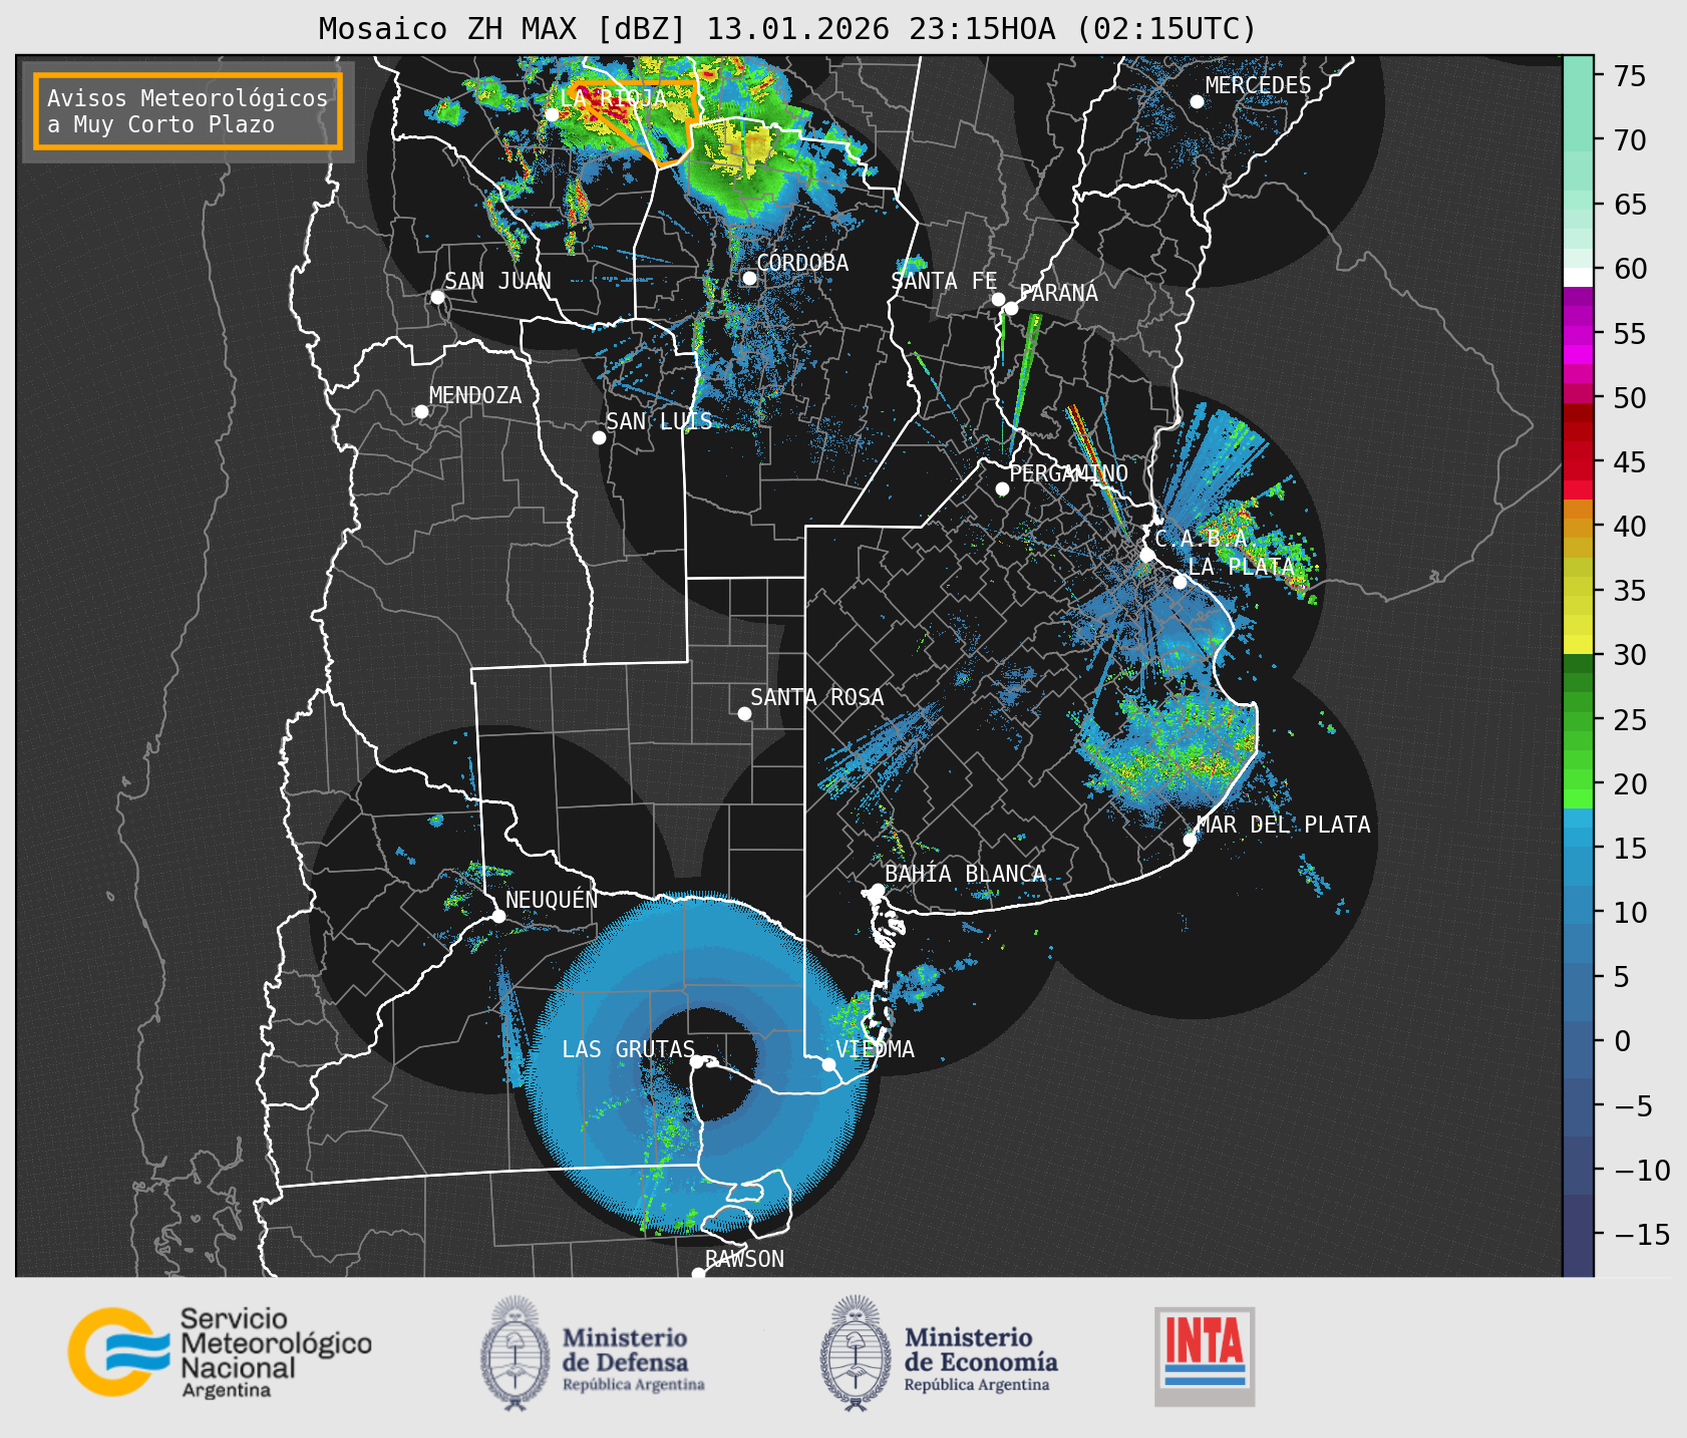The image size is (1687, 1438).
Task: Click the 75 dBZ colorbar value
Action: (x=1628, y=76)
